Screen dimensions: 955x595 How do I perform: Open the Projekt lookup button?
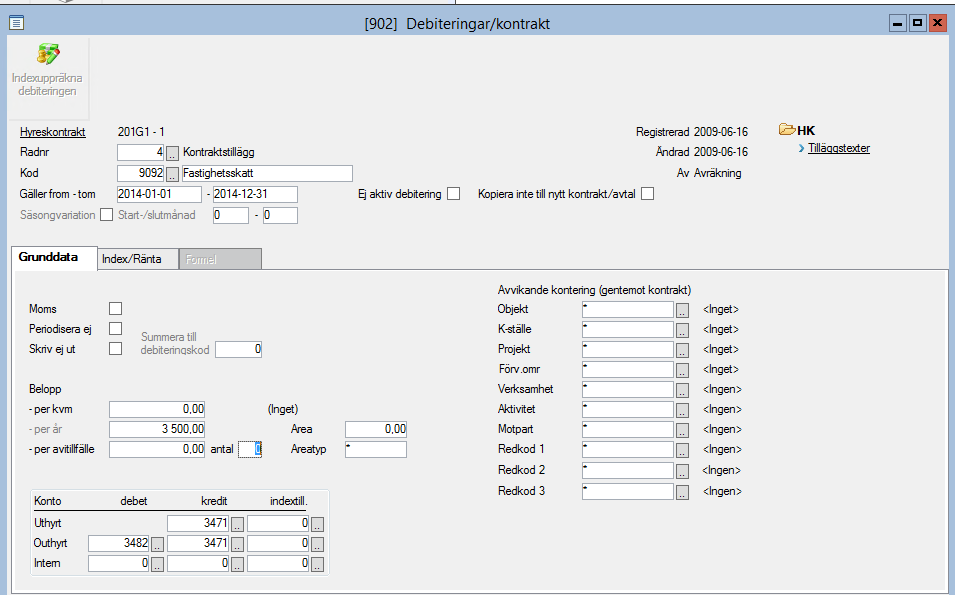pyautogui.click(x=682, y=350)
